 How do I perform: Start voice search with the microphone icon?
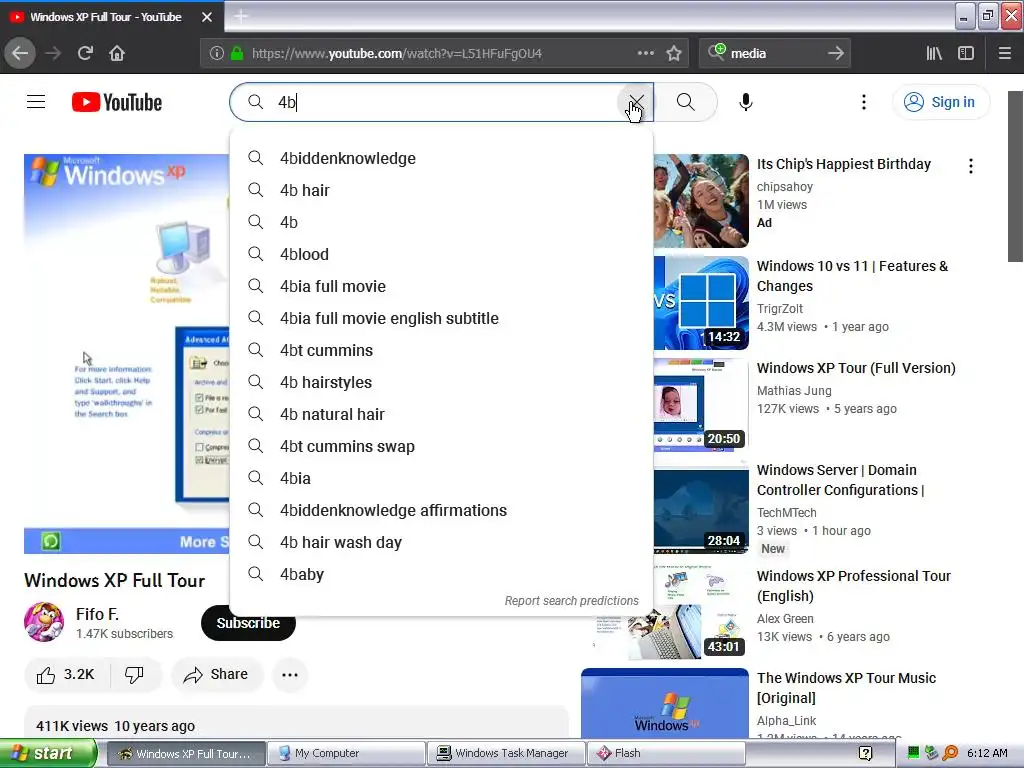746,102
